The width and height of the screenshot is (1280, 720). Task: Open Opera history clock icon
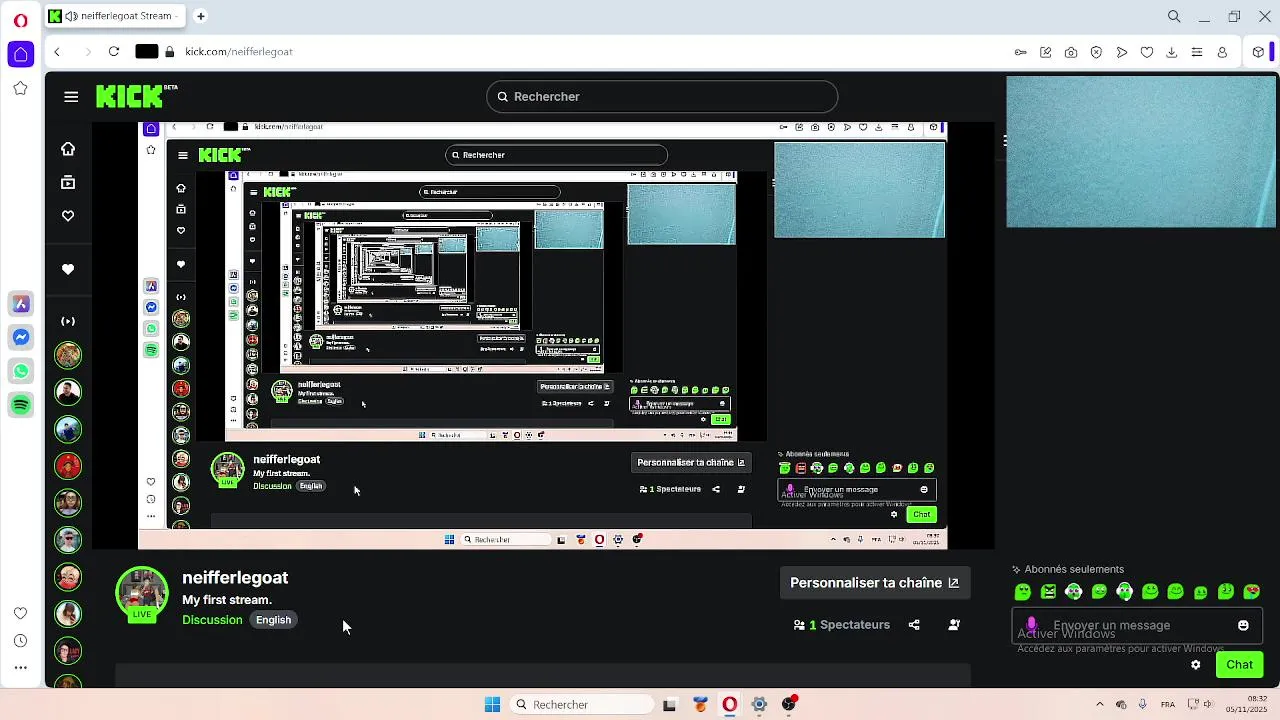click(20, 641)
